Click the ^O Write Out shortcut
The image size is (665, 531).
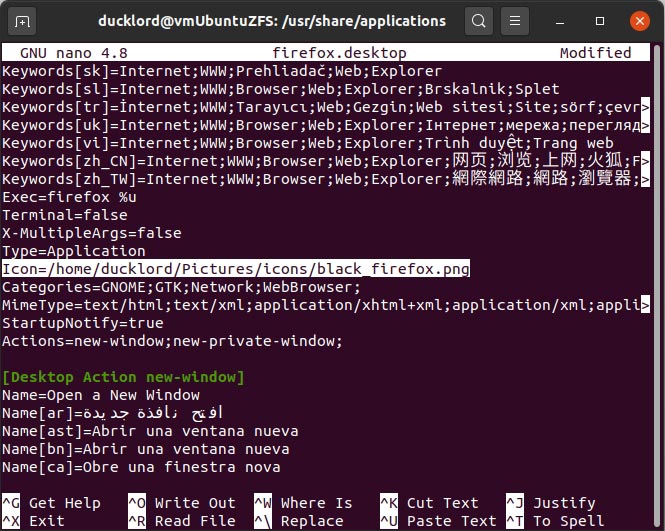182,503
